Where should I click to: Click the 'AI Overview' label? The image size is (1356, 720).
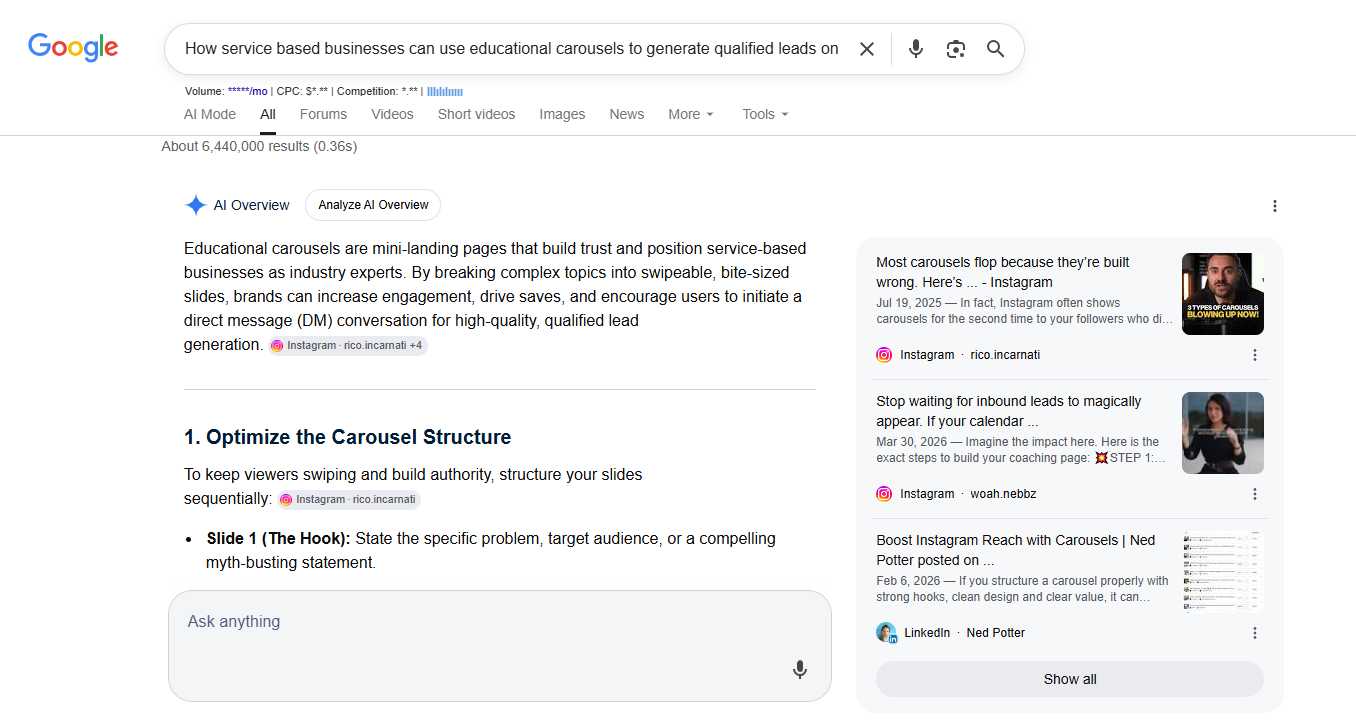pyautogui.click(x=251, y=205)
